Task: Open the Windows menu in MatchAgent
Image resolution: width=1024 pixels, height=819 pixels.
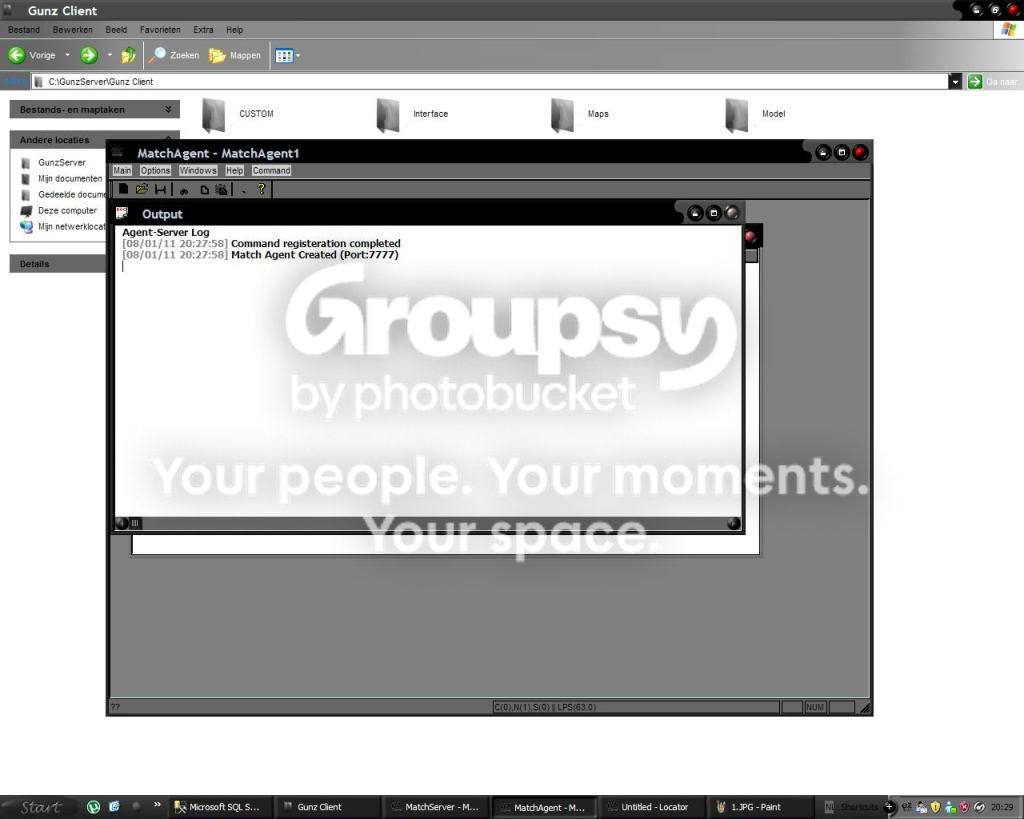Action: pos(198,170)
